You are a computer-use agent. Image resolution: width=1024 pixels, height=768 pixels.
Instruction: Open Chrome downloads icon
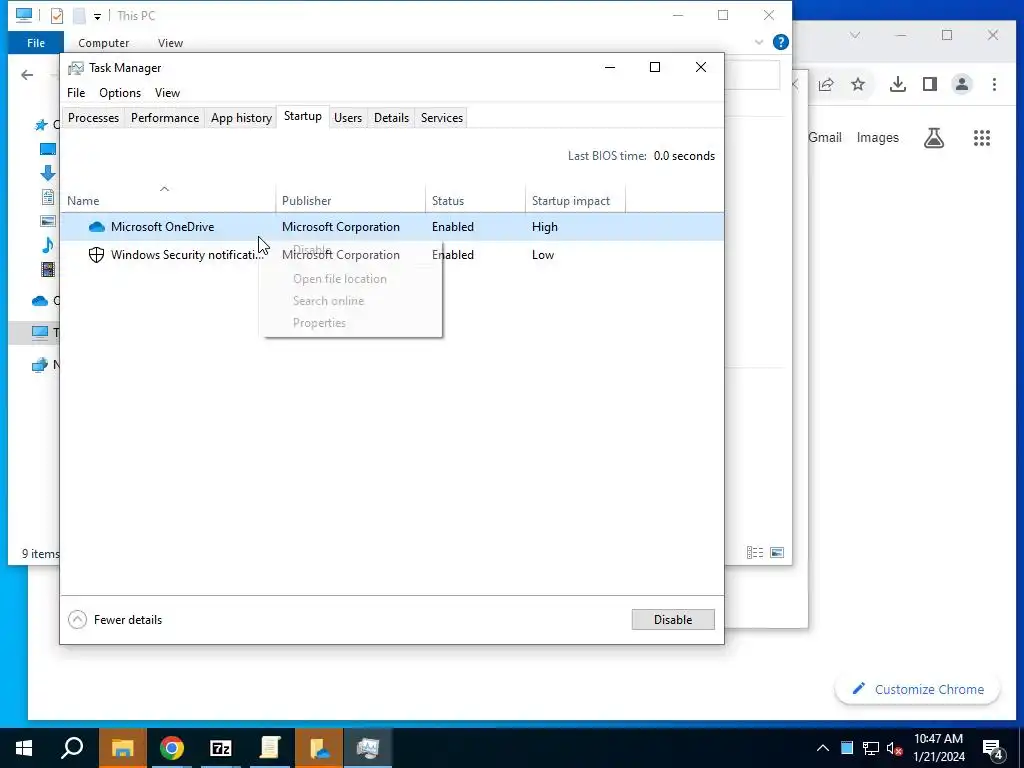coord(898,84)
